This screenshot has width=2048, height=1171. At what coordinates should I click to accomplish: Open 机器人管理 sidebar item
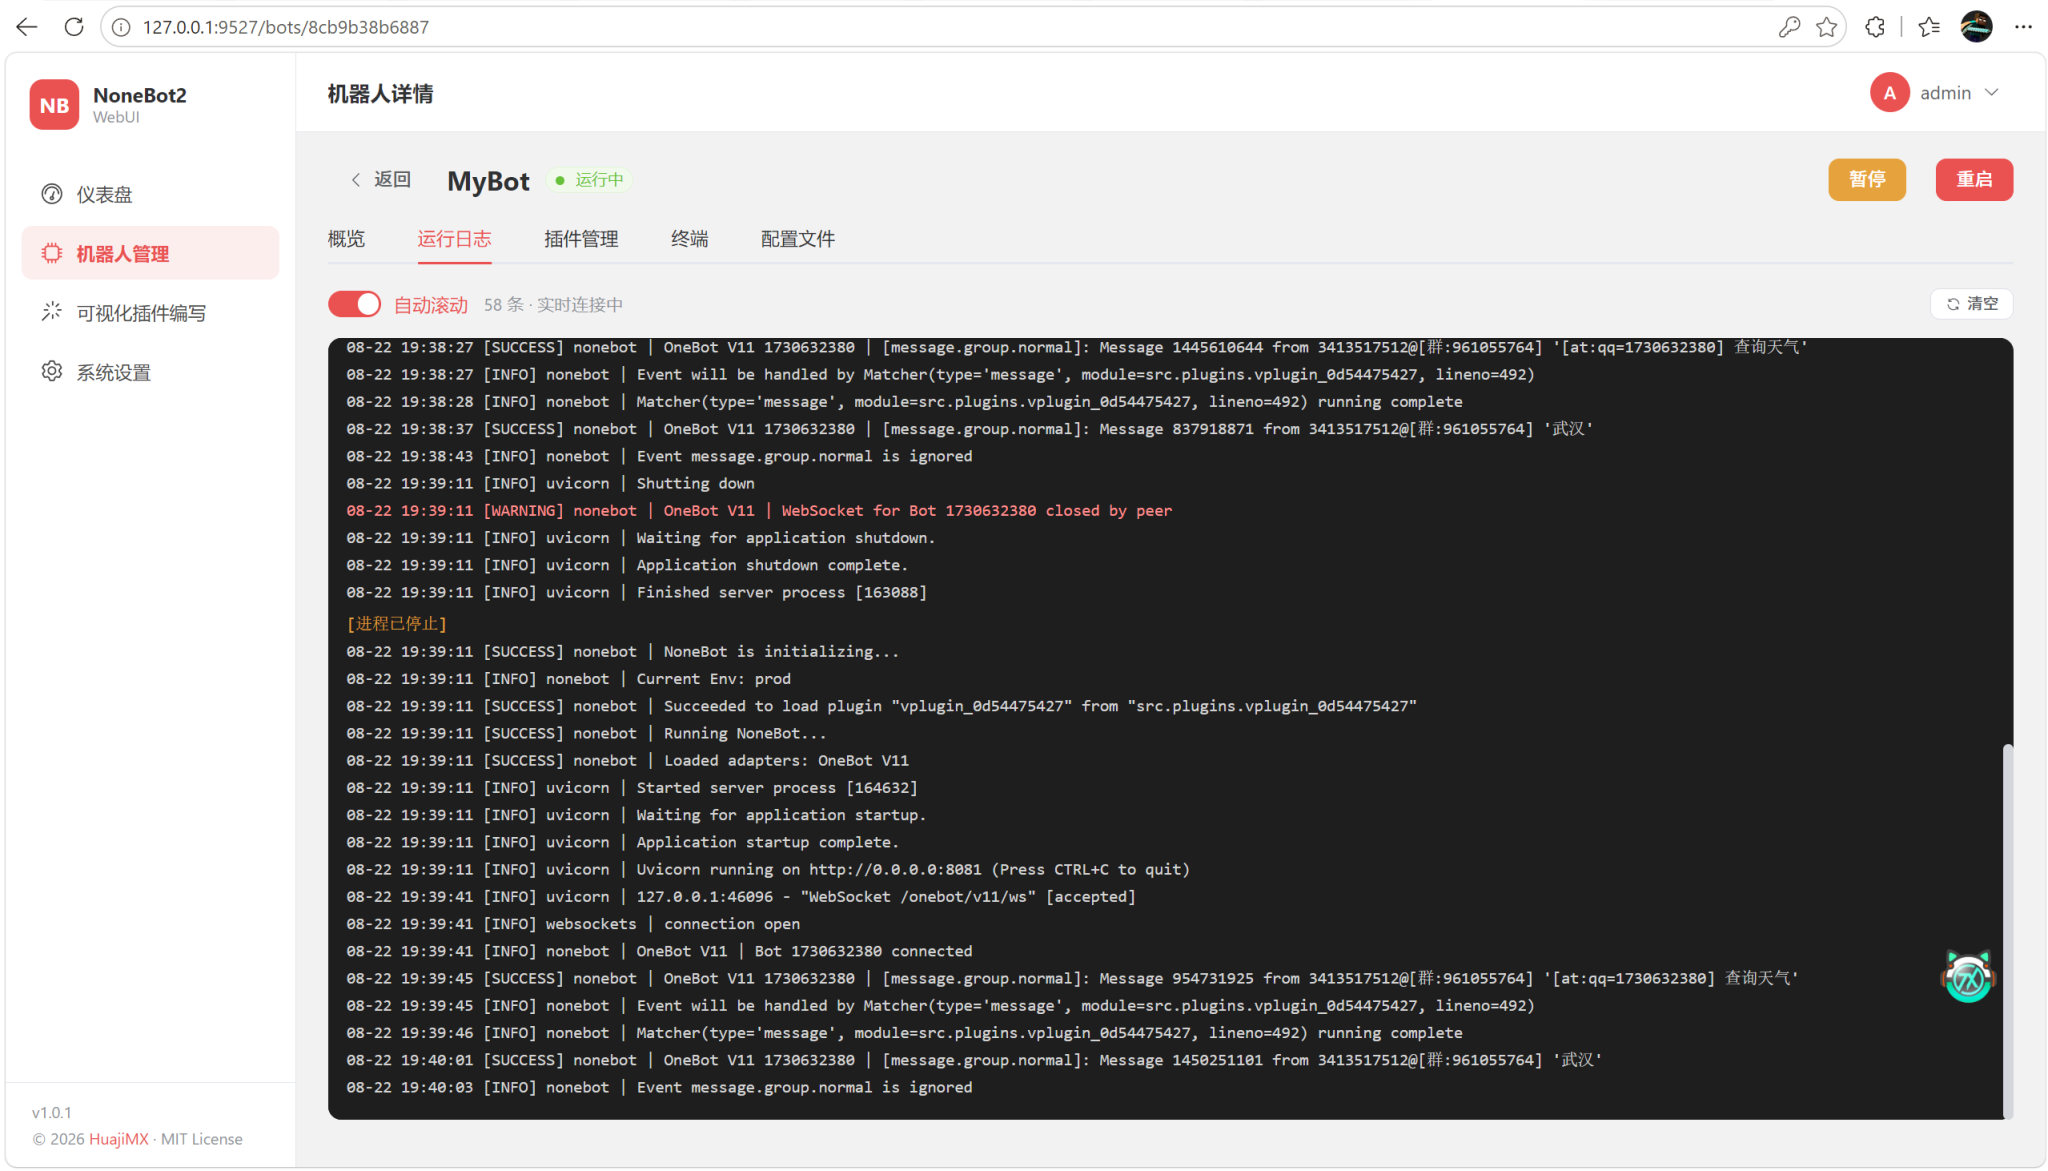point(150,253)
